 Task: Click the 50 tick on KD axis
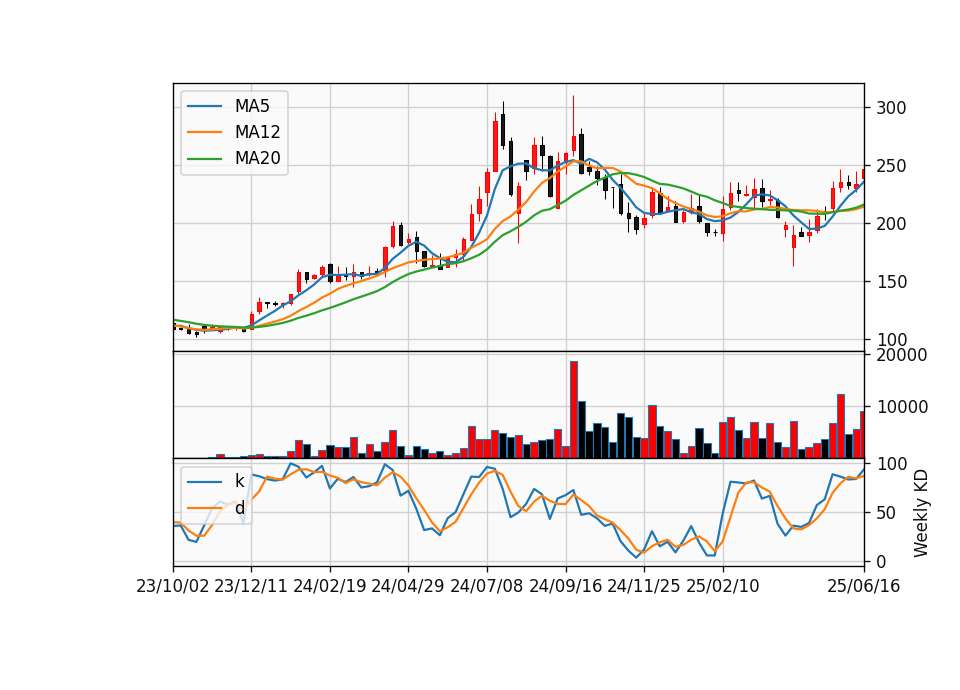886,513
